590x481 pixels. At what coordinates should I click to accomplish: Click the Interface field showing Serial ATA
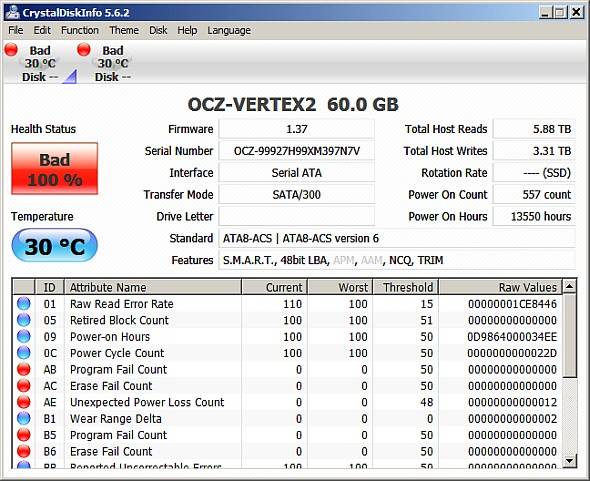[297, 173]
